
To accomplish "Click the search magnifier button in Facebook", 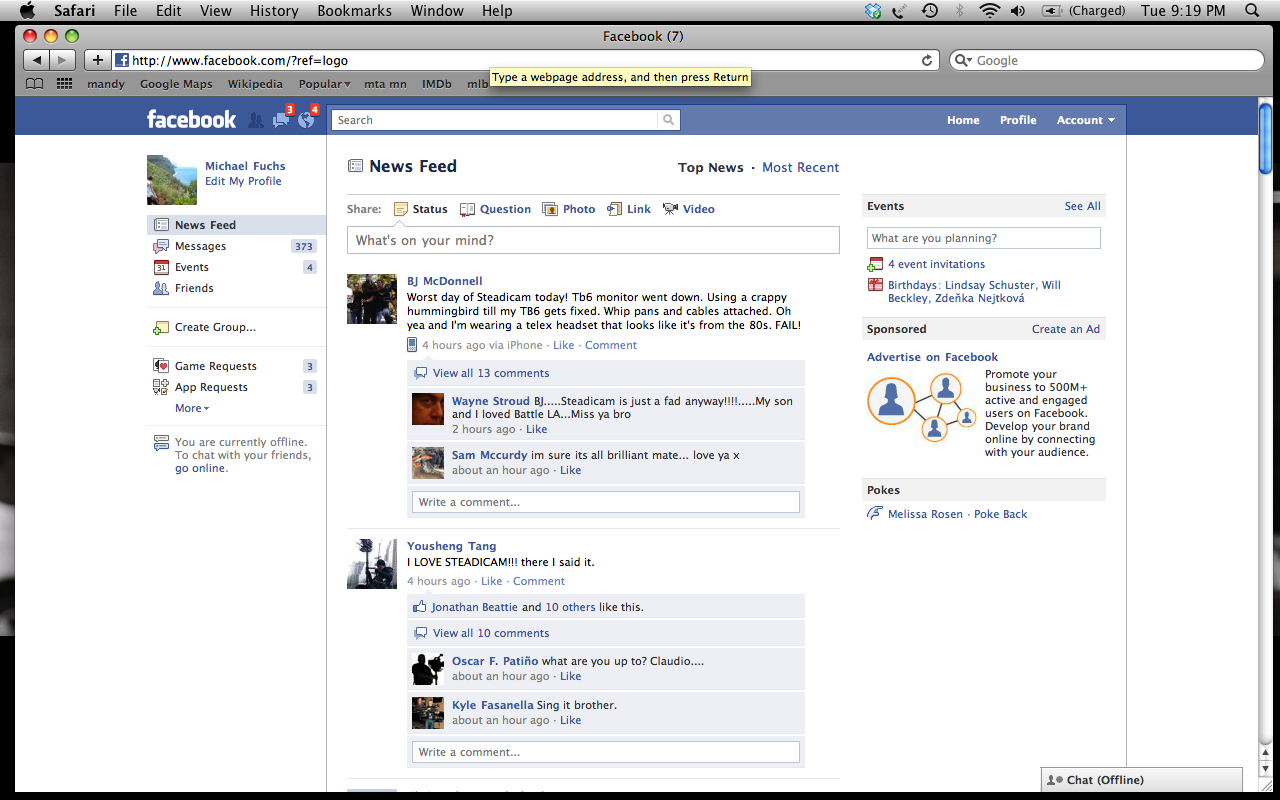I will click(x=668, y=120).
